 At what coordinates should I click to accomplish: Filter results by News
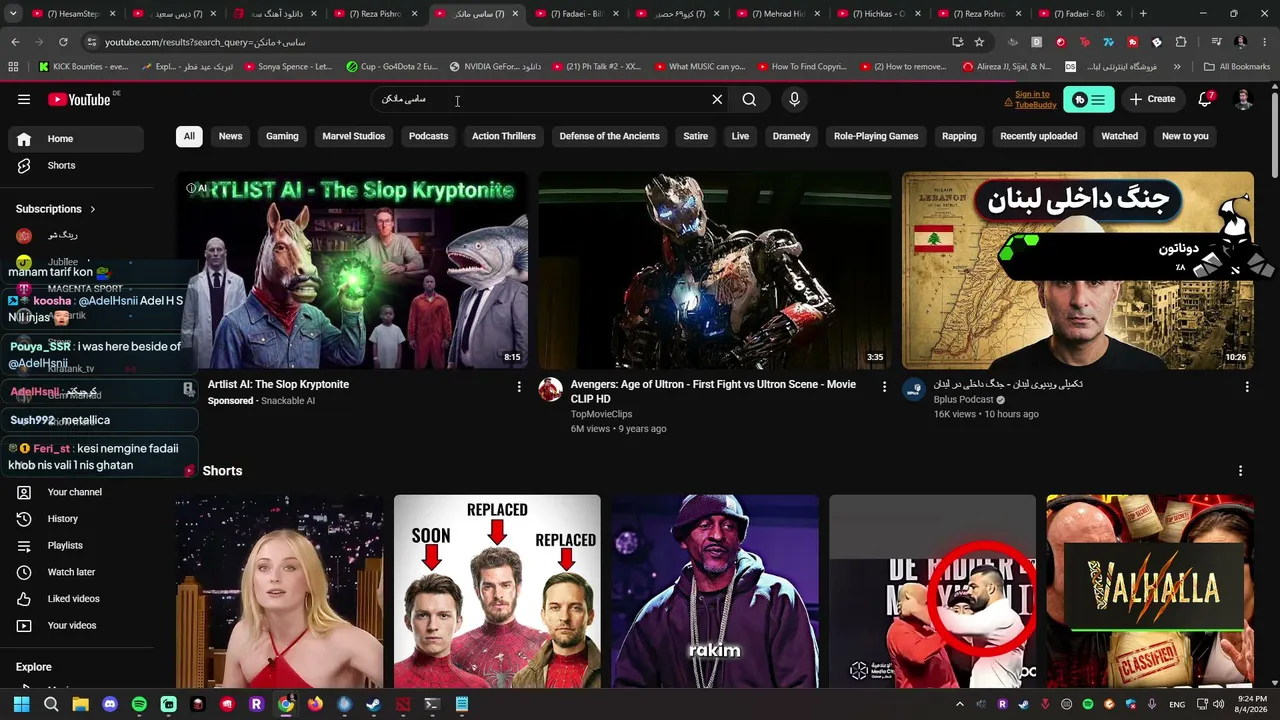point(230,136)
